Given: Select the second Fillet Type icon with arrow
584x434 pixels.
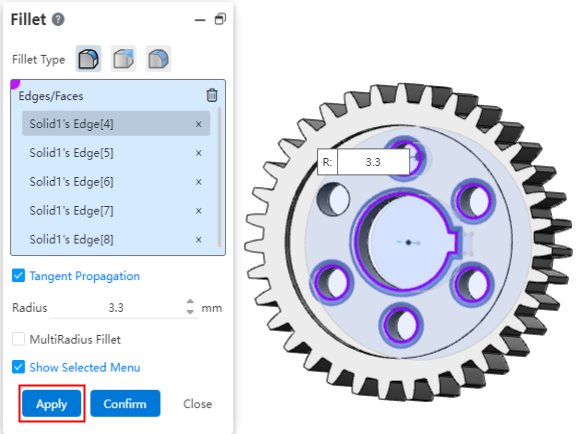Looking at the screenshot, I should tap(124, 59).
